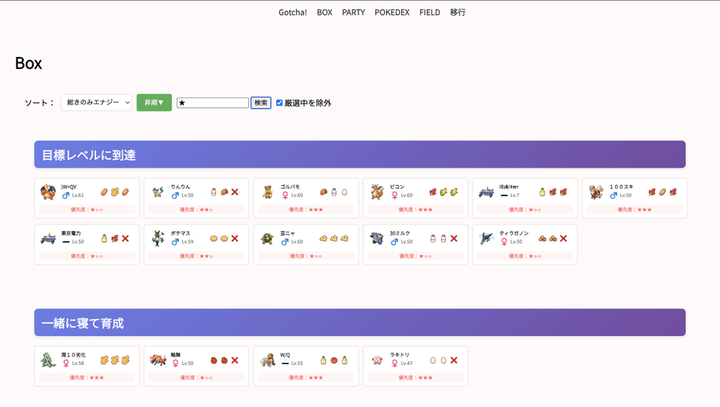
Task: Go to the POKEDEX page
Action: click(392, 12)
